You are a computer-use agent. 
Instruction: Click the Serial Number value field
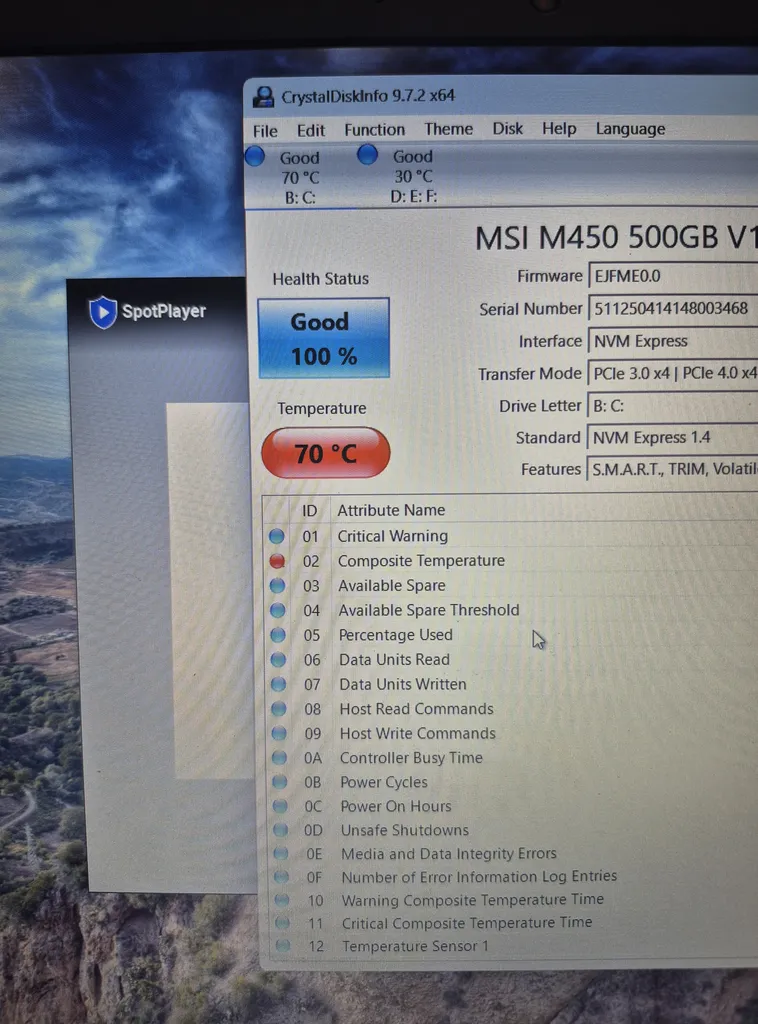click(x=670, y=308)
